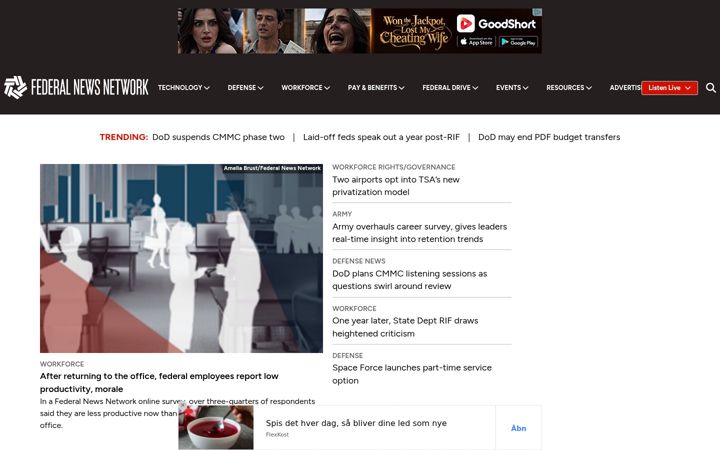This screenshot has height=450, width=720.
Task: Click the Workforce Rights/Governance category label
Action: click(x=394, y=167)
